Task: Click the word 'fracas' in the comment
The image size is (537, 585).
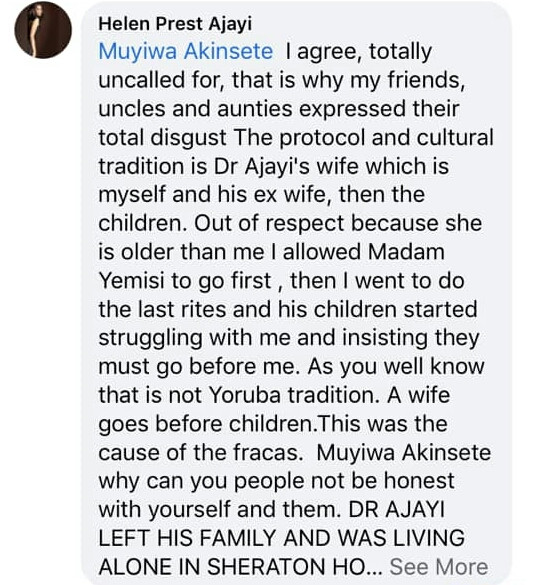Action: pos(266,452)
